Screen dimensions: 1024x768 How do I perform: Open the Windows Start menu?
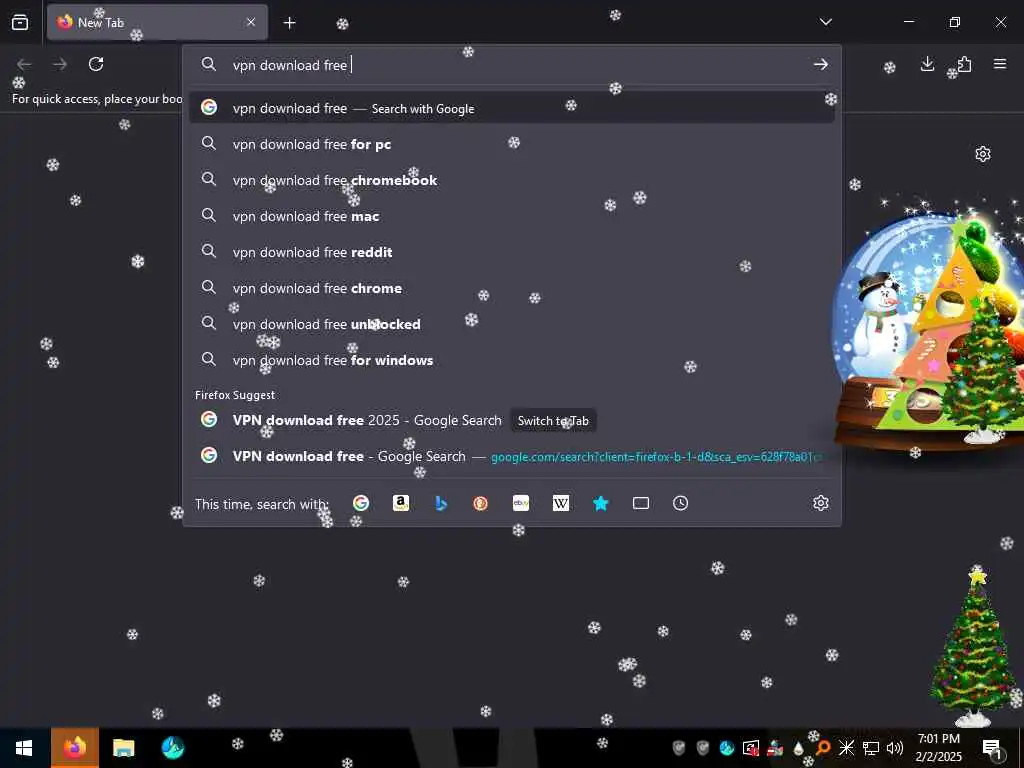[x=24, y=748]
